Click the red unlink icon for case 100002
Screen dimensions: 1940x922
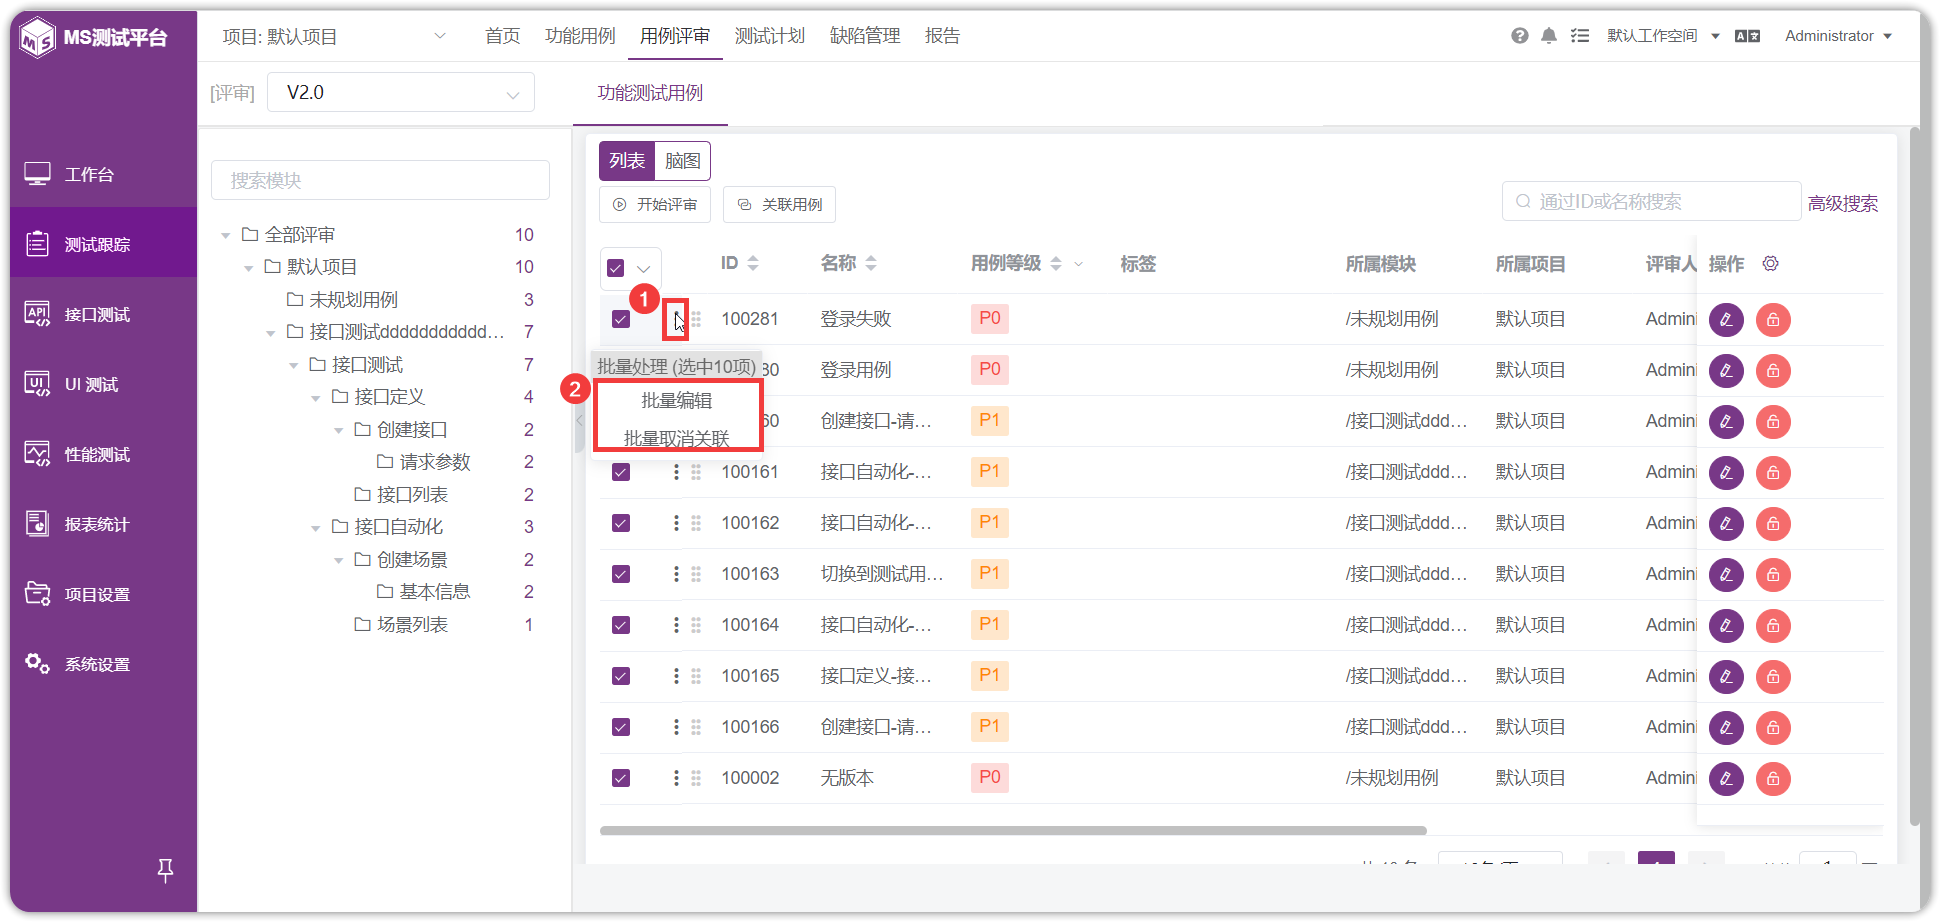[x=1773, y=778]
